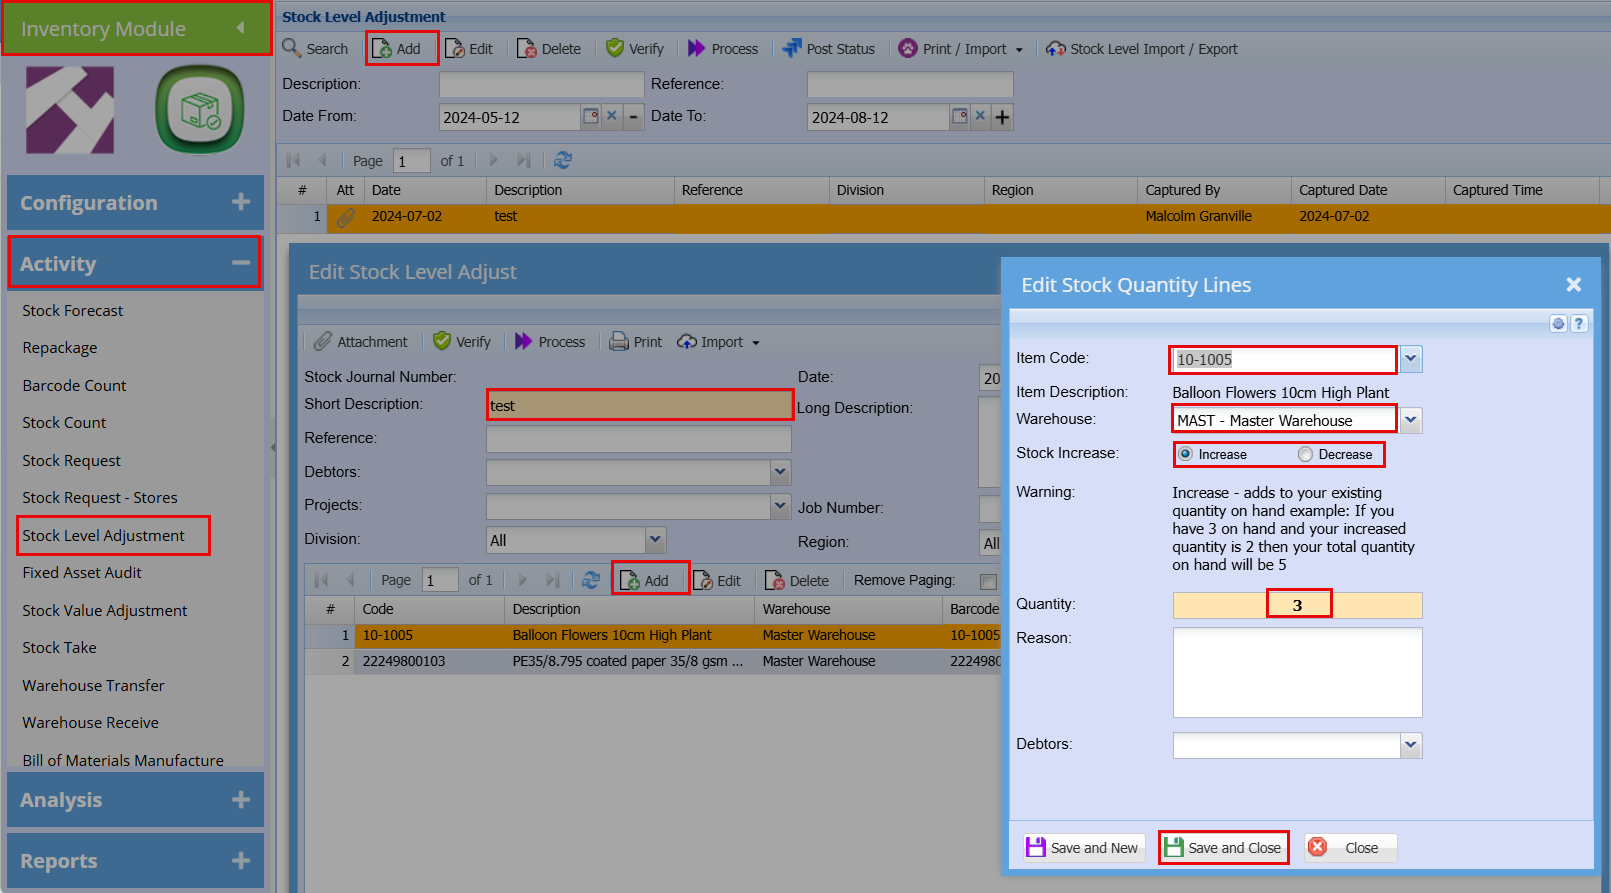Click into the Reason text area
This screenshot has width=1611, height=893.
point(1297,672)
